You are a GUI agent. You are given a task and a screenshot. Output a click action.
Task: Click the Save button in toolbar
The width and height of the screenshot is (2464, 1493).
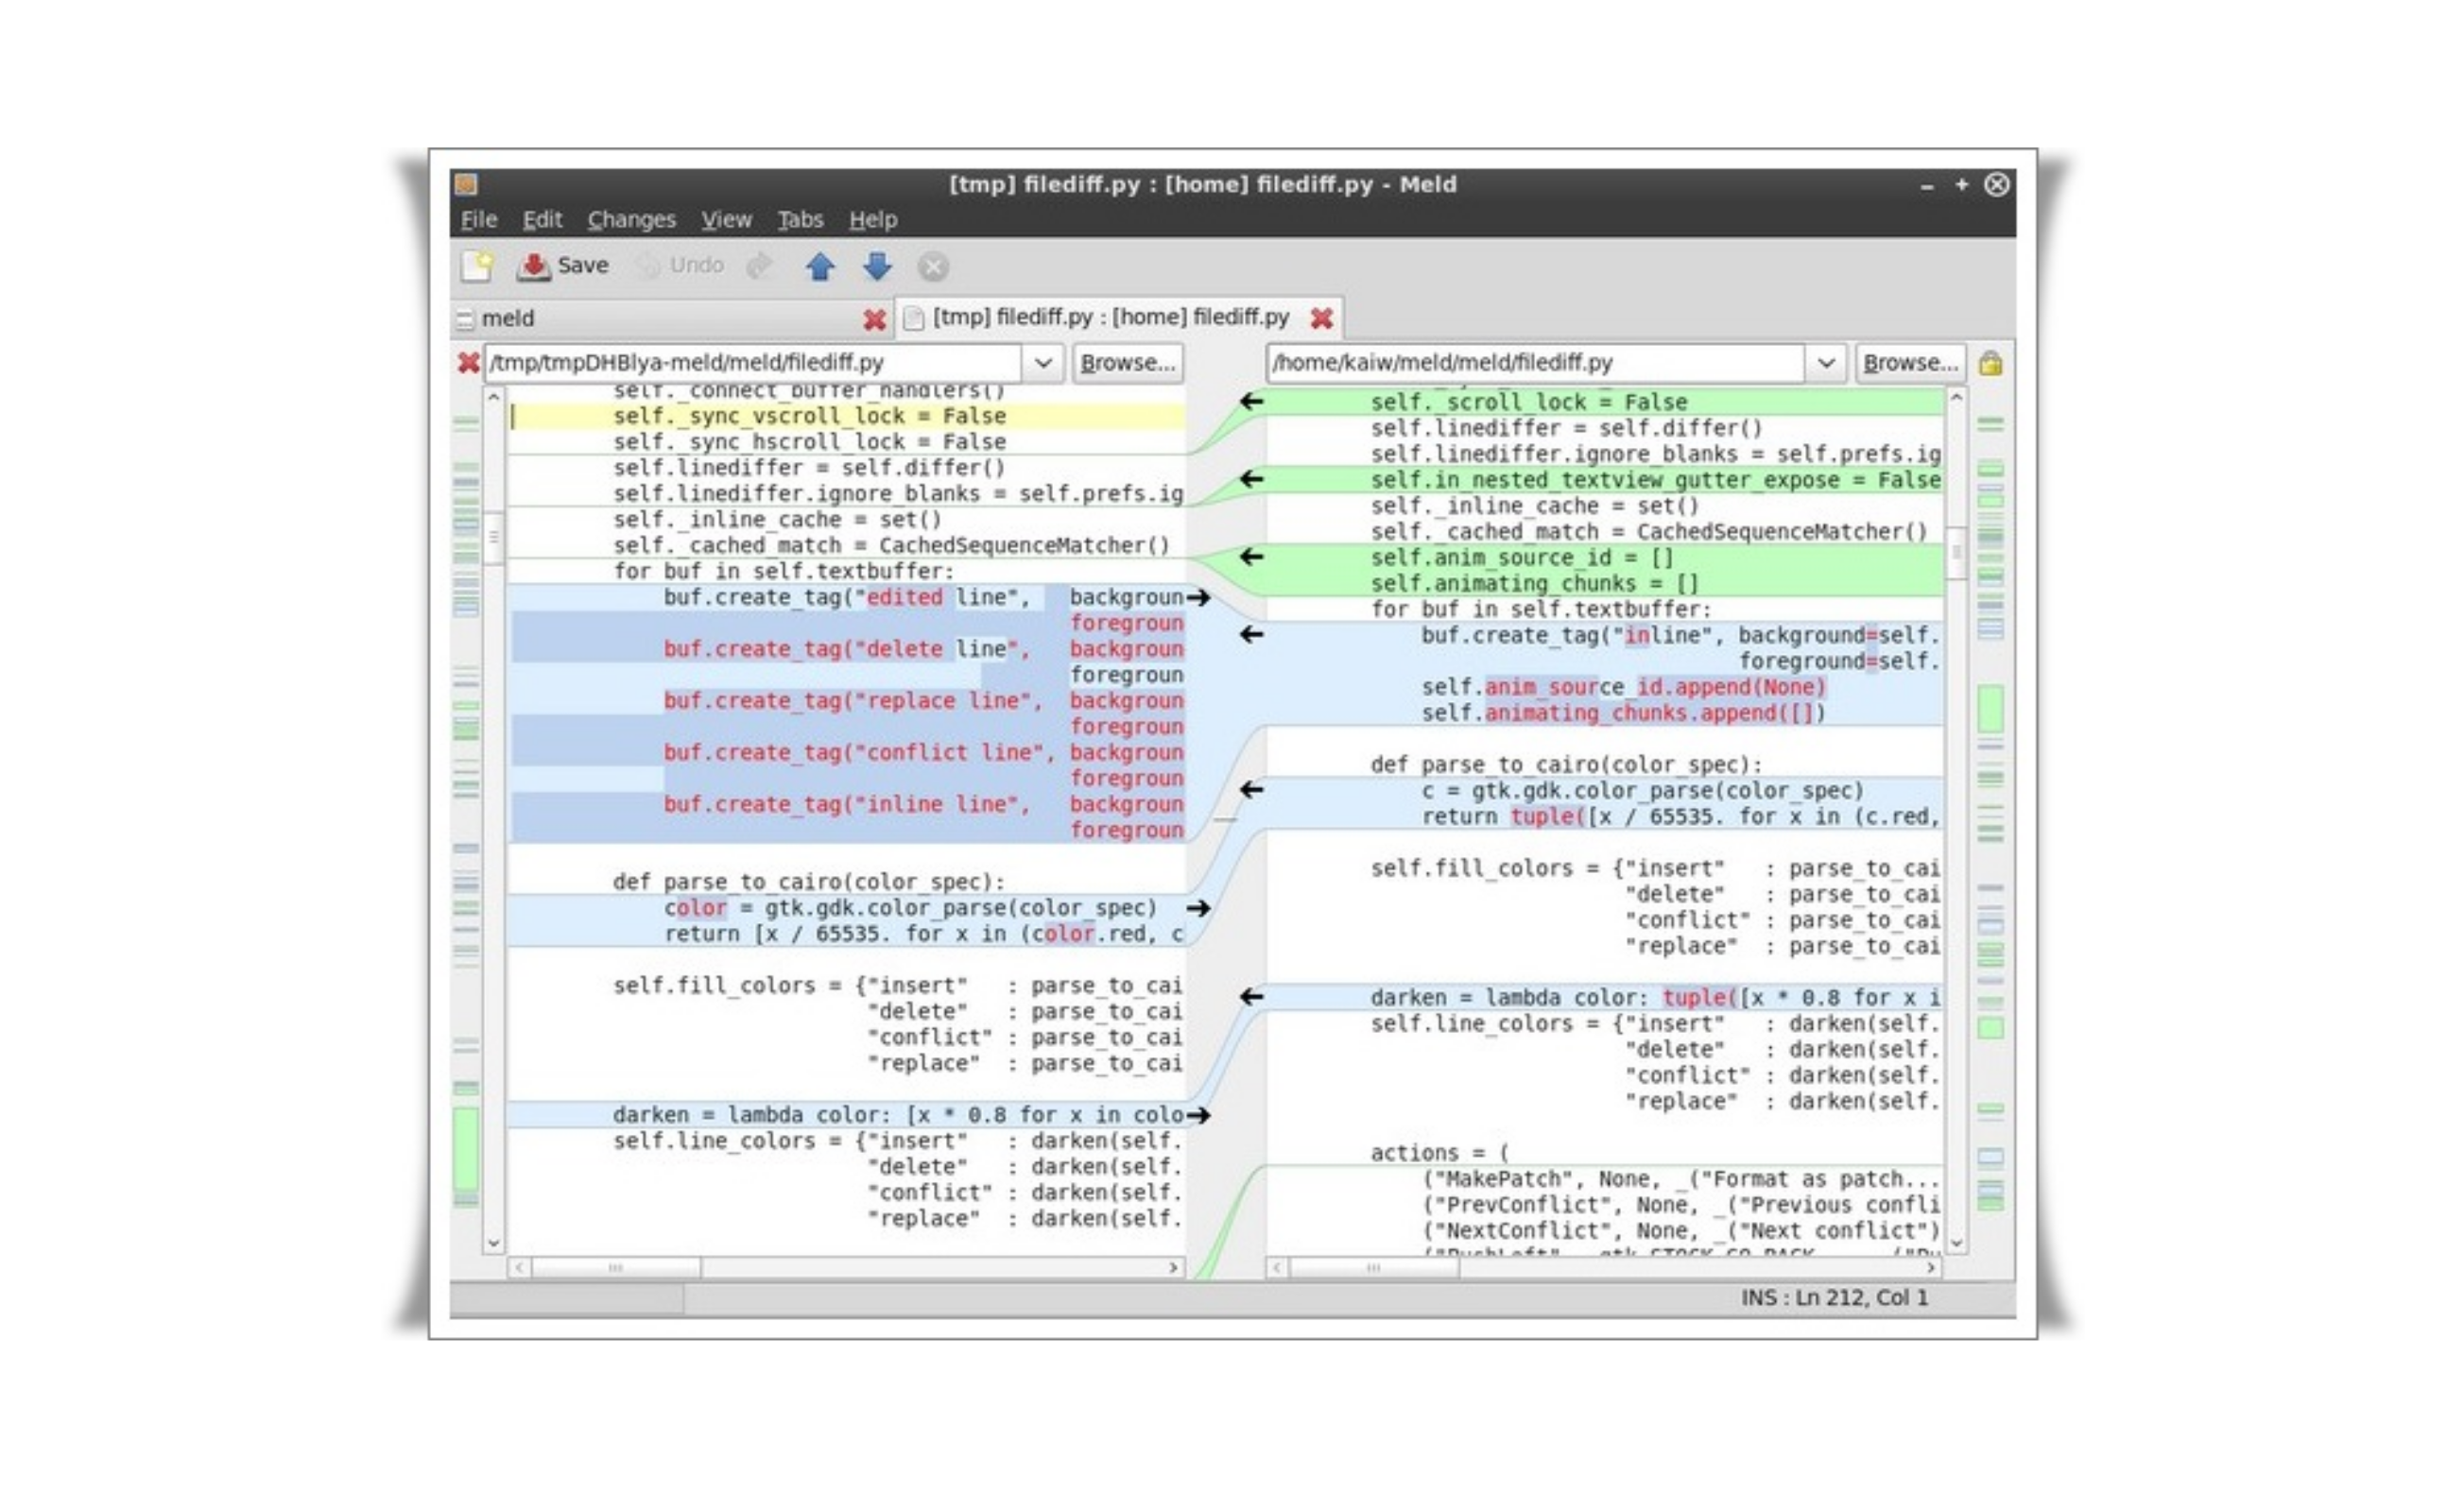[563, 266]
